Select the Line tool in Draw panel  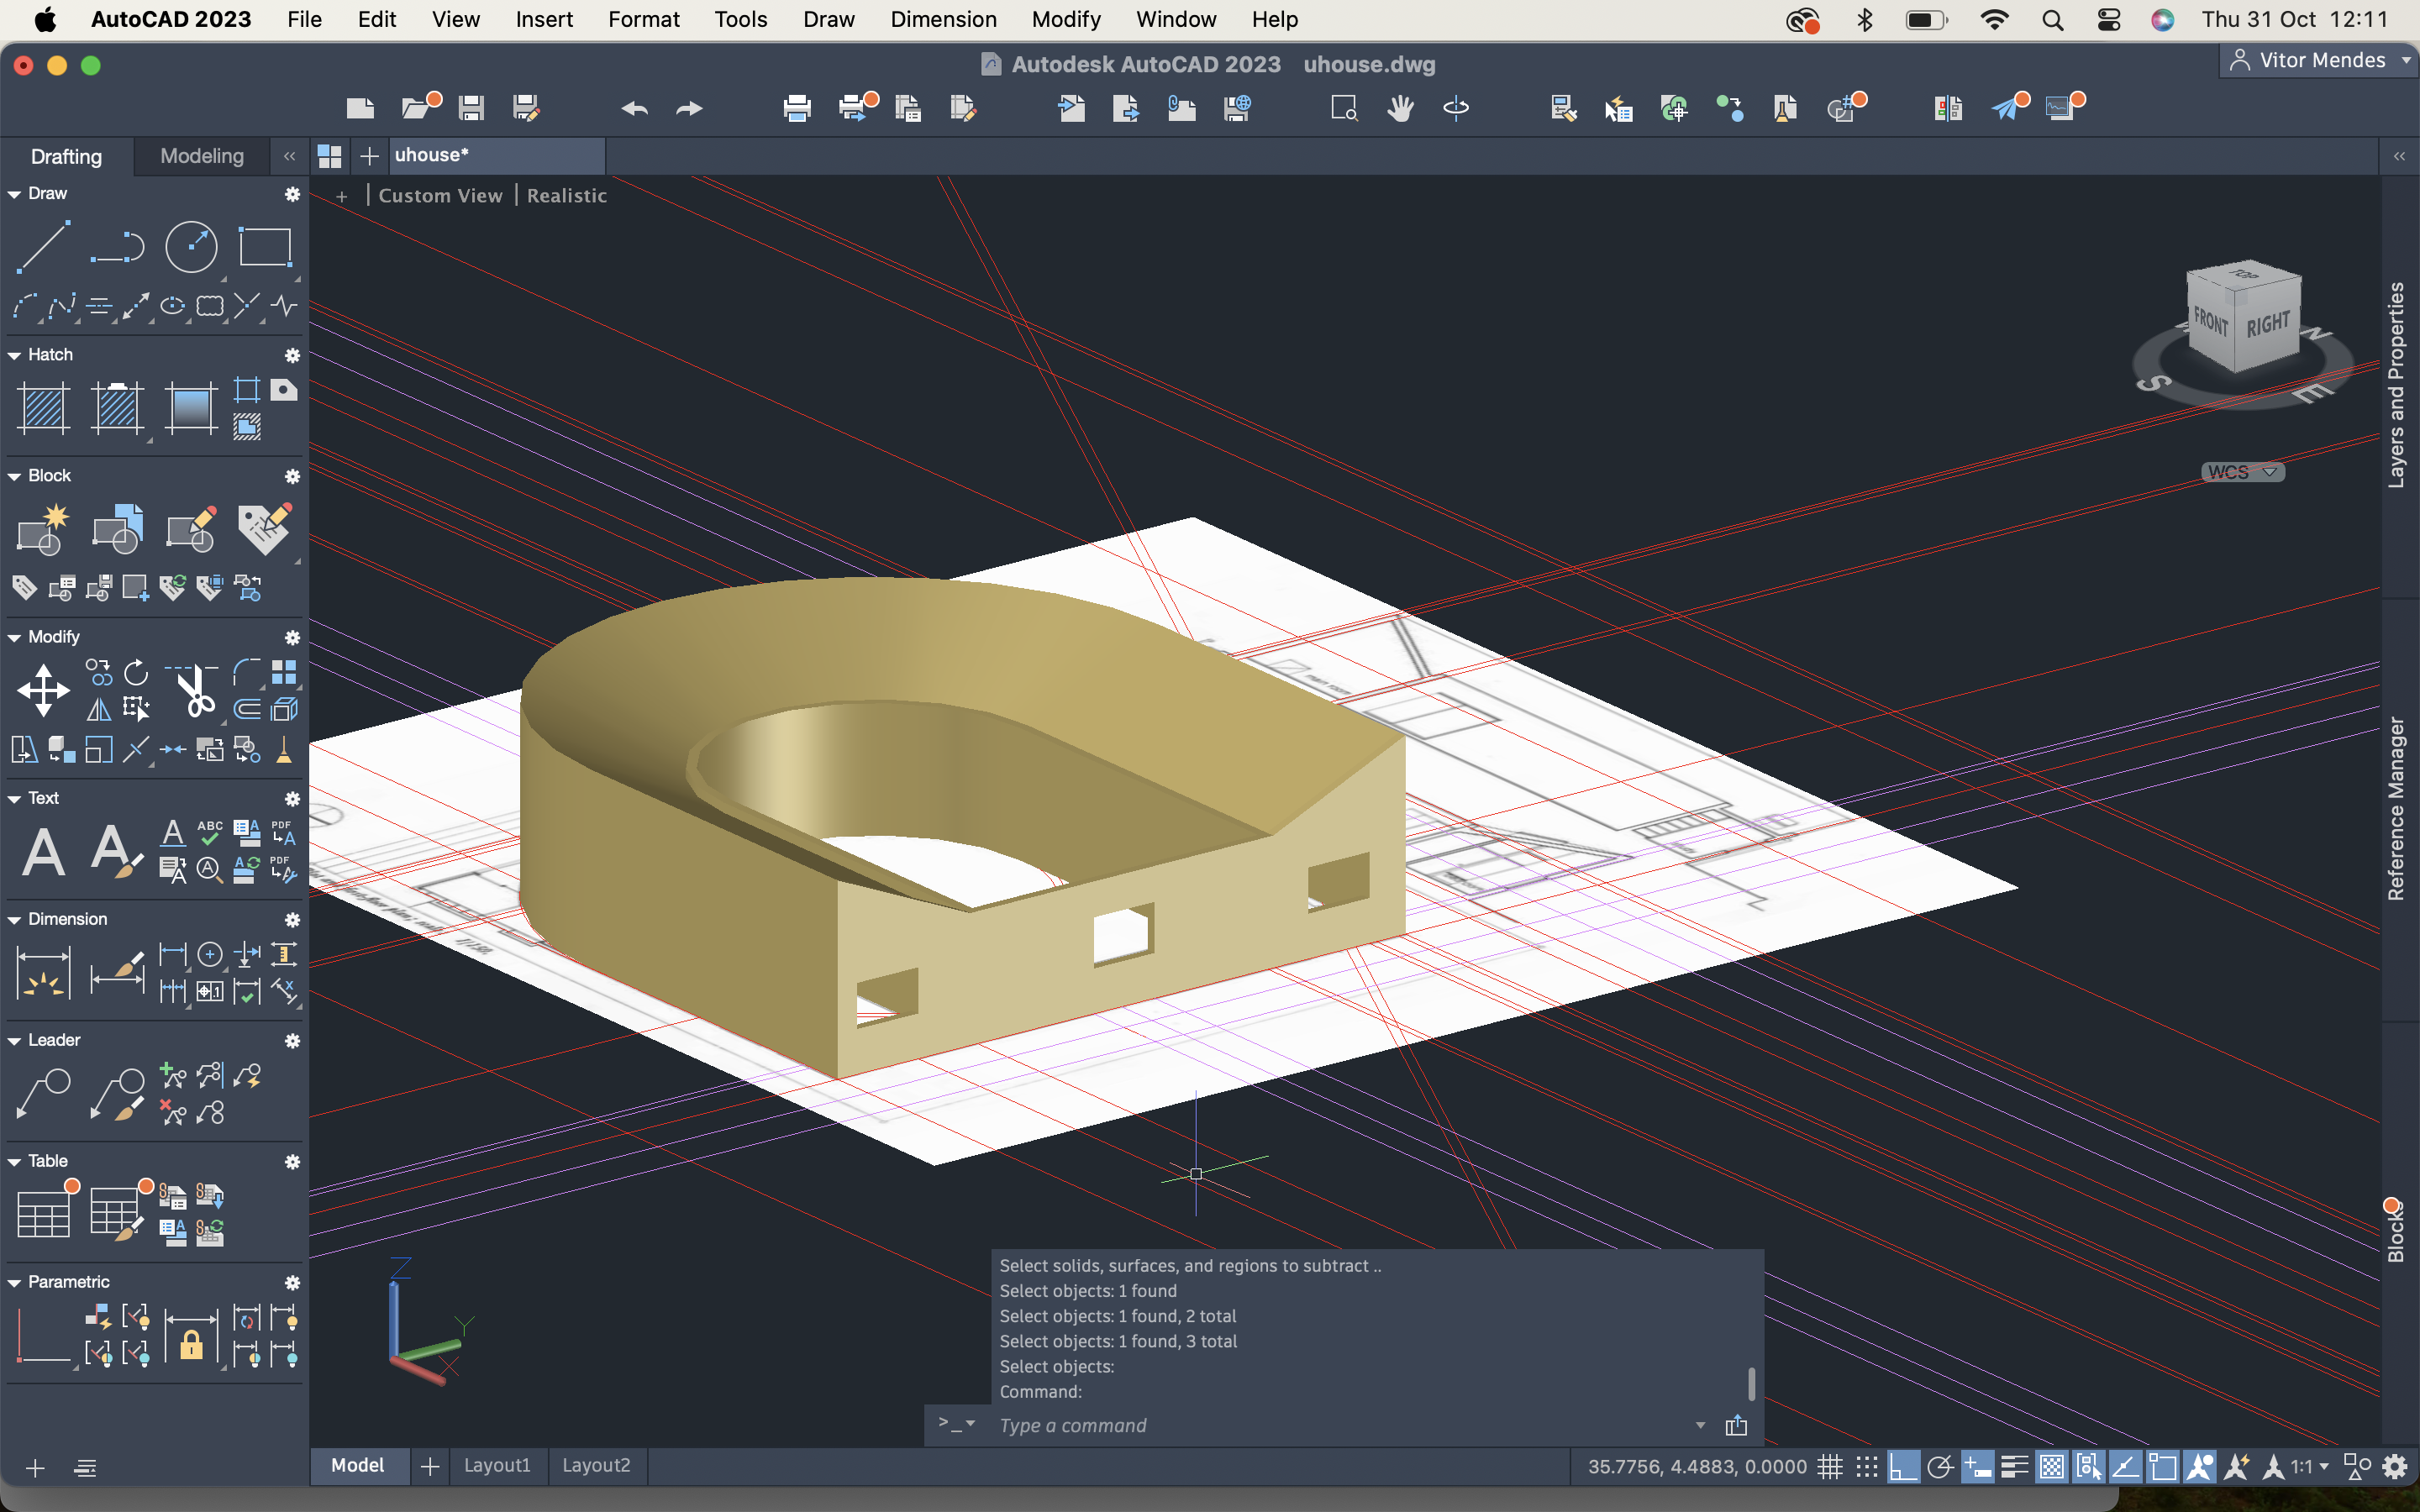pyautogui.click(x=43, y=246)
